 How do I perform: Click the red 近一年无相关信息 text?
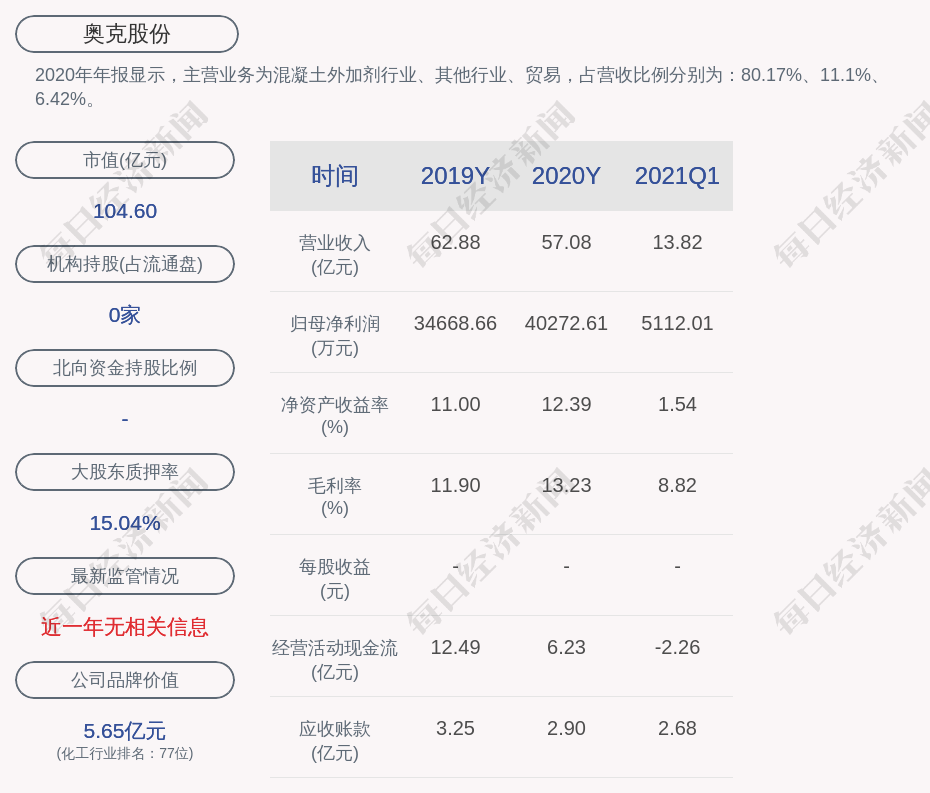pos(125,627)
